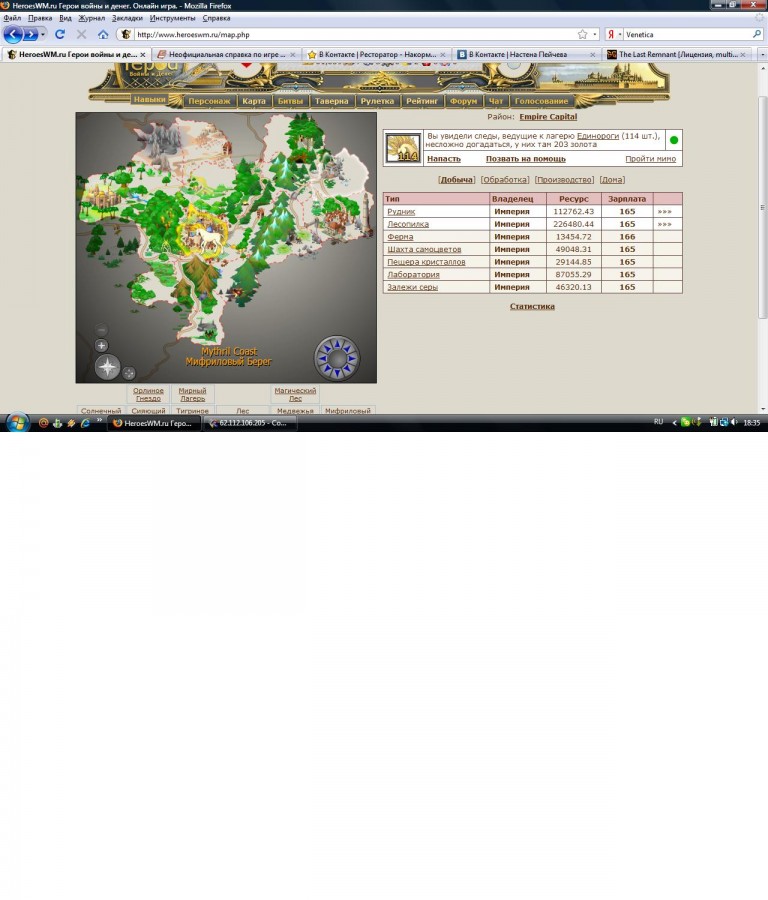
Task: Select the Дома category tab
Action: [x=612, y=180]
